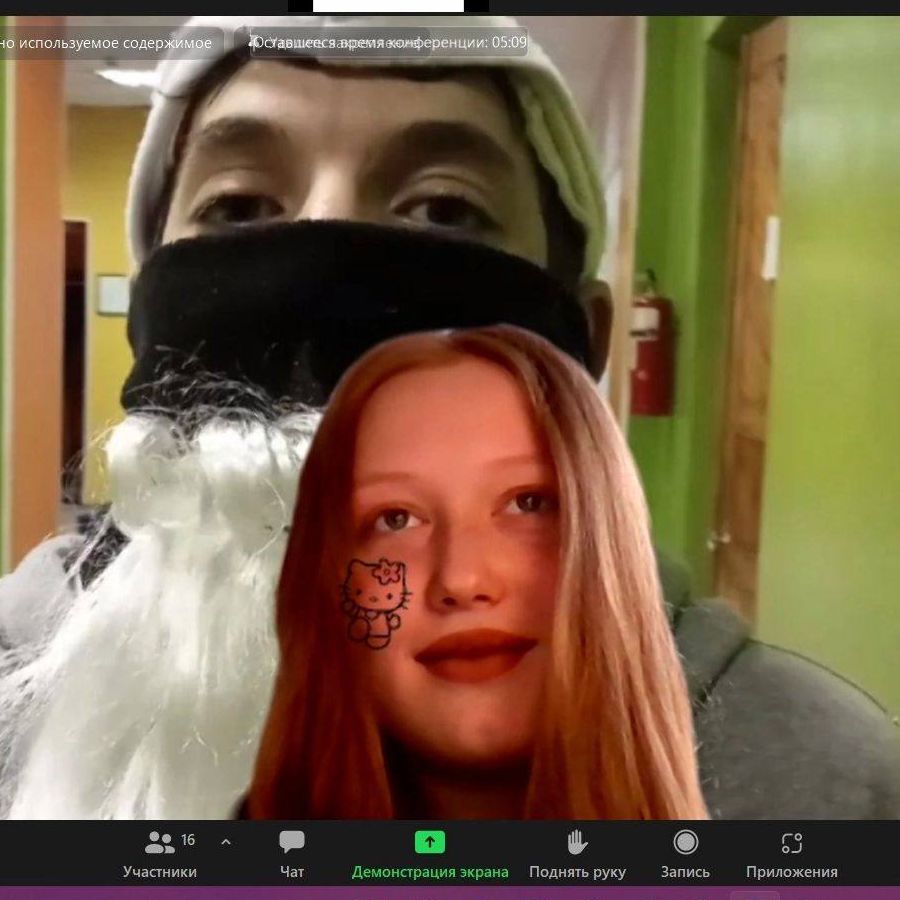Click the 'используемое содержимое' notification banner

108,43
